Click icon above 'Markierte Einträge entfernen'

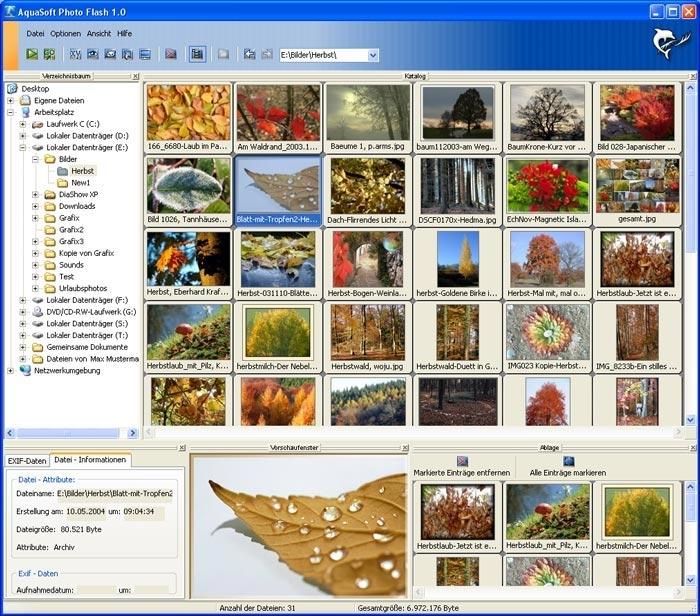tap(461, 461)
